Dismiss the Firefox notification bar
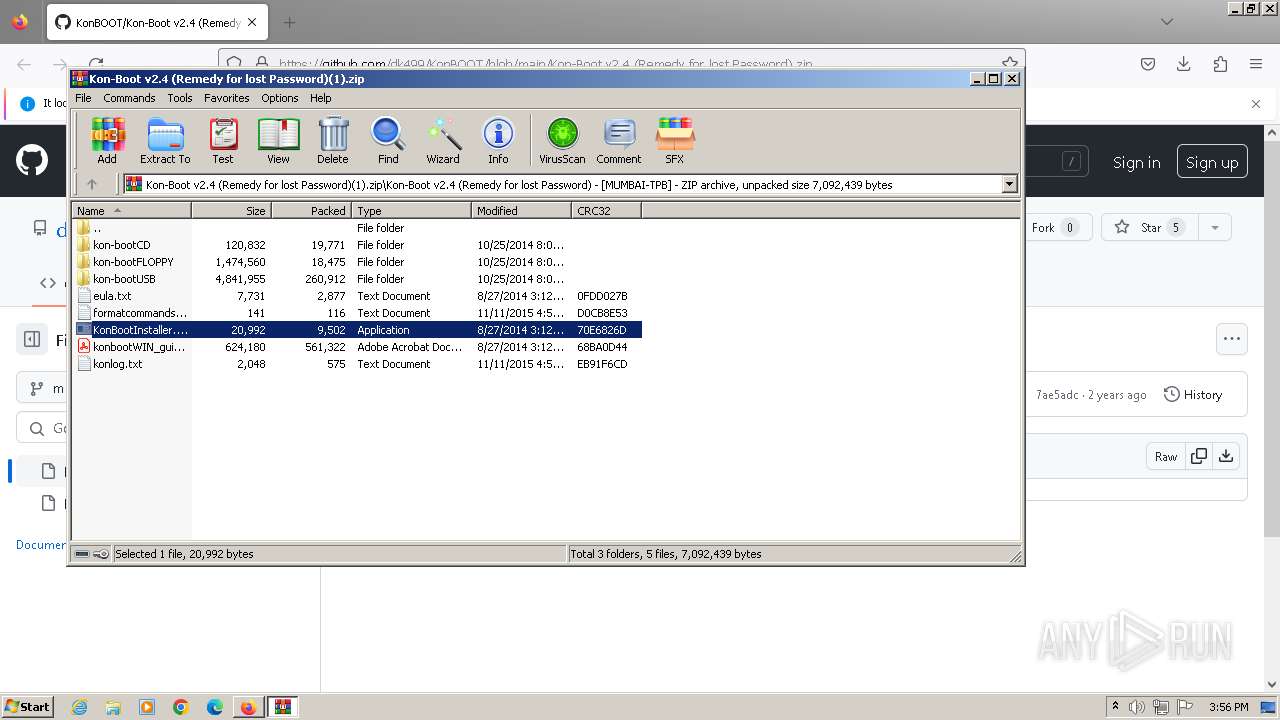1280x720 pixels. coord(1256,103)
